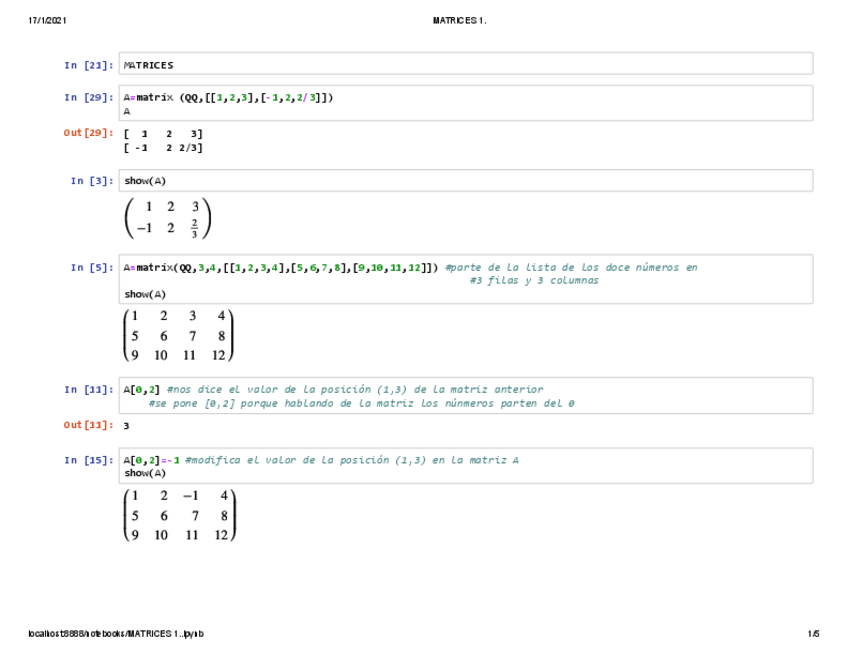Click the comment '#3 filas y 3 columnas'
The width and height of the screenshot is (848, 655).
pos(534,280)
